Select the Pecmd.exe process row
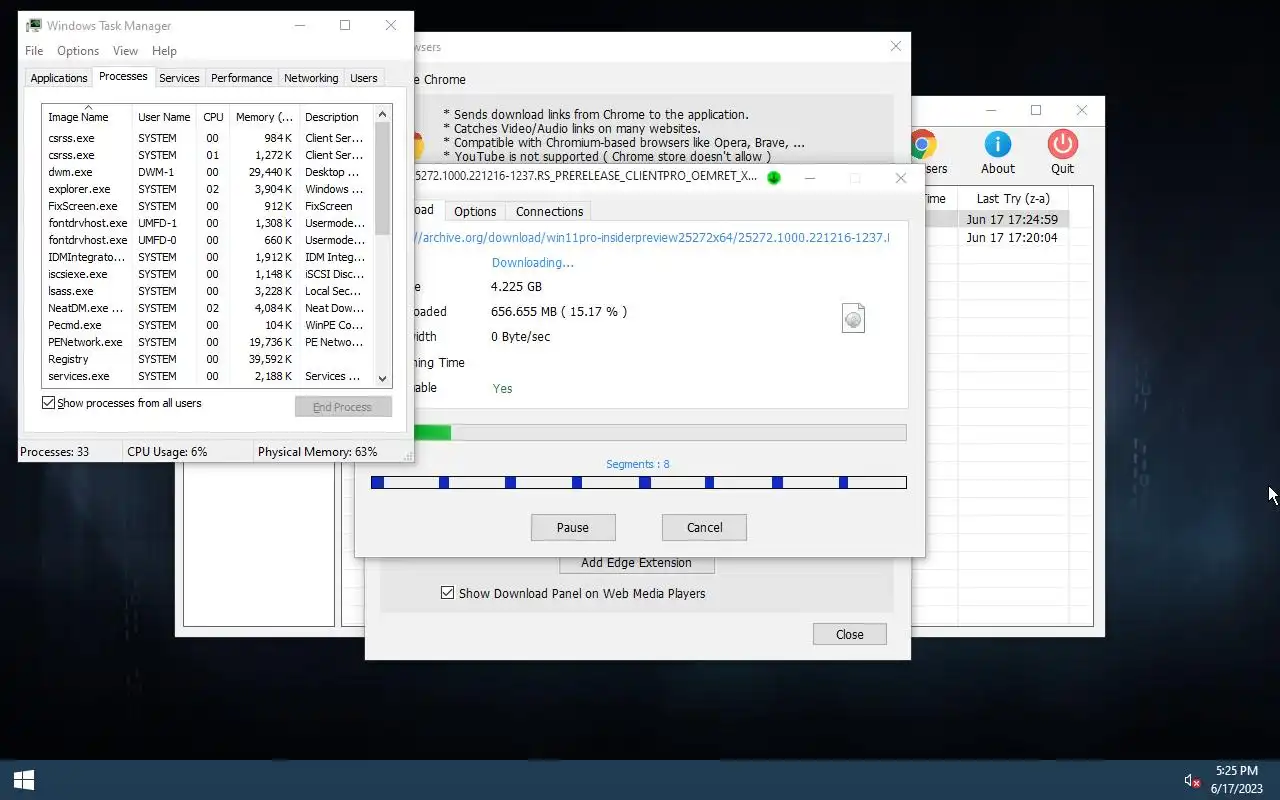Image resolution: width=1280 pixels, height=800 pixels. [209, 325]
